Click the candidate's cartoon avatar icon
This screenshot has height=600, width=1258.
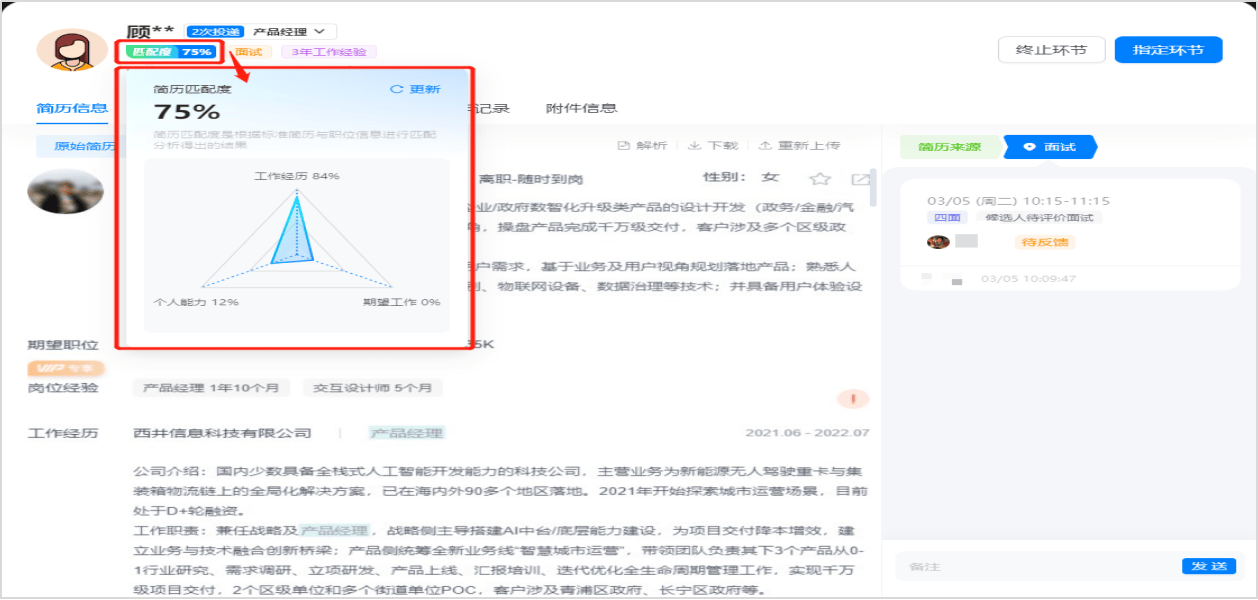click(72, 50)
